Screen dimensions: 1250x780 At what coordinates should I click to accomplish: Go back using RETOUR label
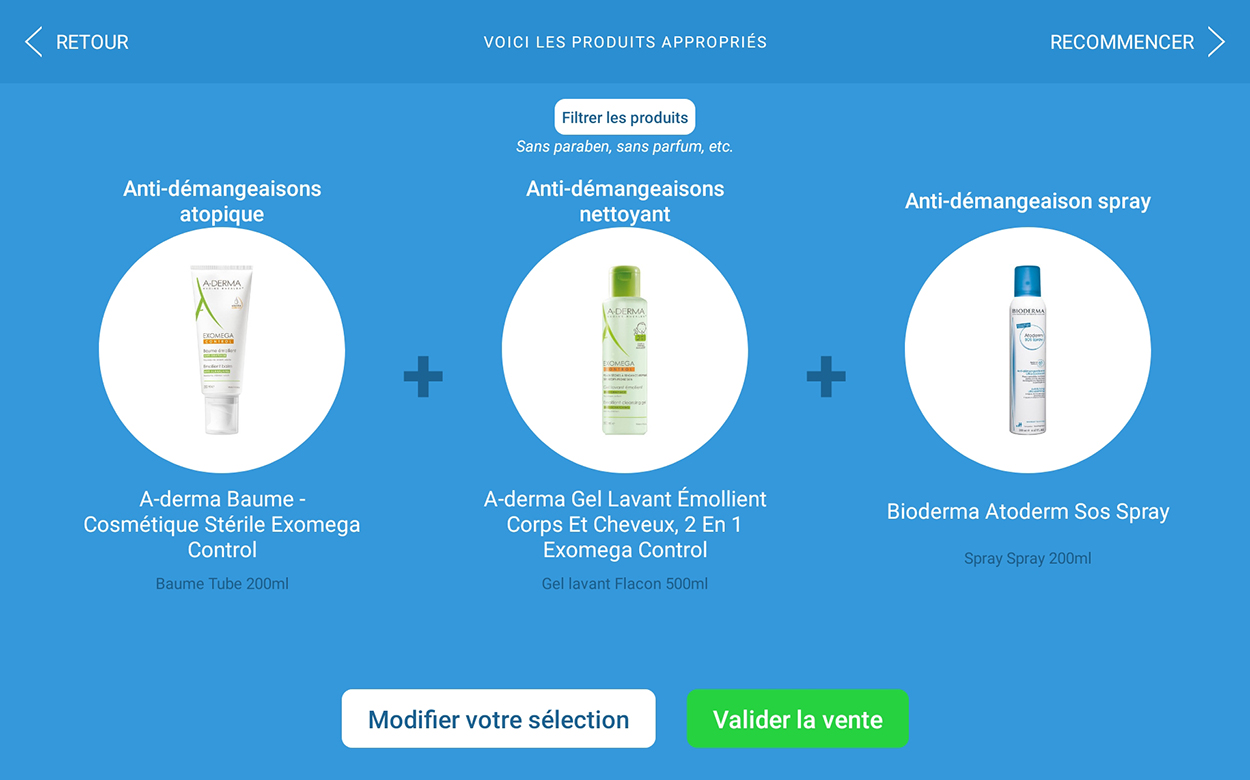click(x=92, y=42)
